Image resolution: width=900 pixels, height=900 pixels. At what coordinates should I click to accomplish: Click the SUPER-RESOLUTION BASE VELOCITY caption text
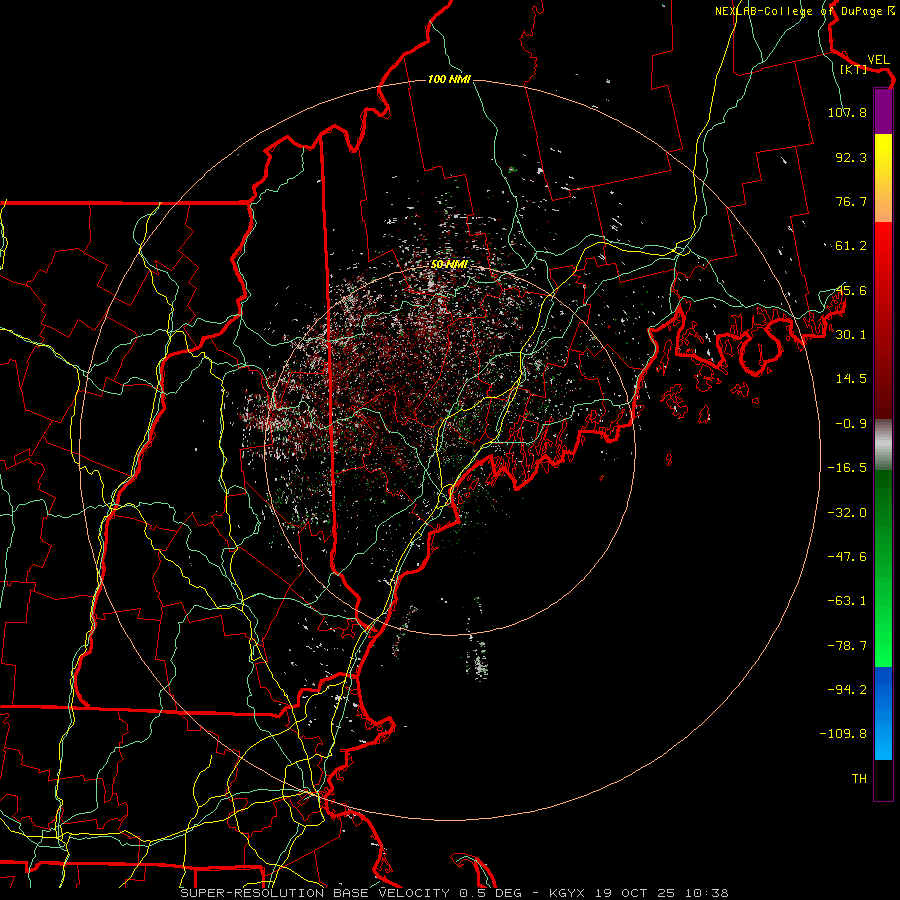[316, 893]
